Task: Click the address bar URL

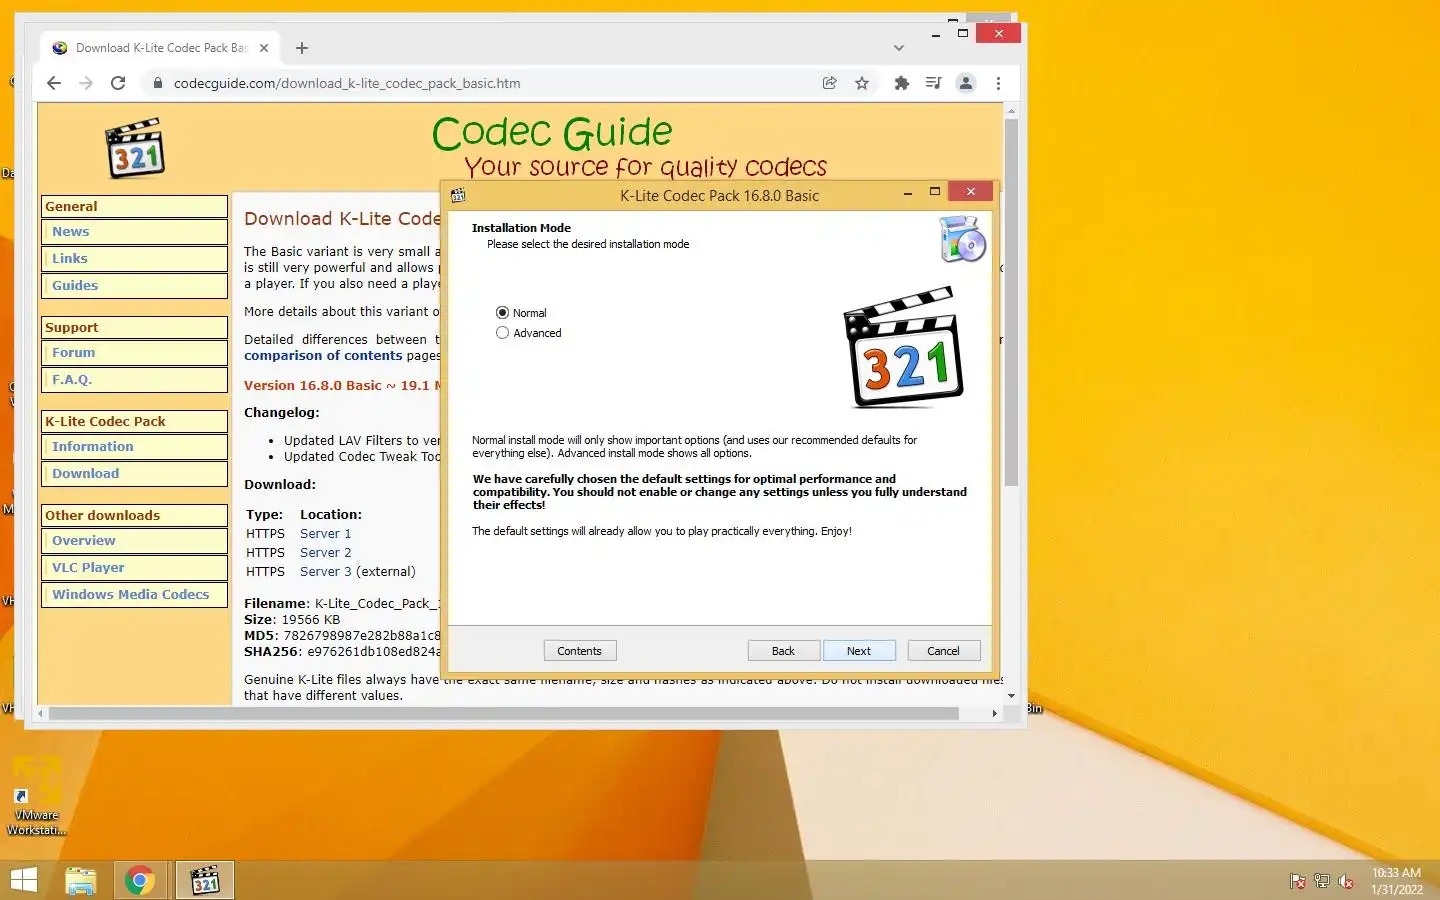Action: tap(347, 83)
